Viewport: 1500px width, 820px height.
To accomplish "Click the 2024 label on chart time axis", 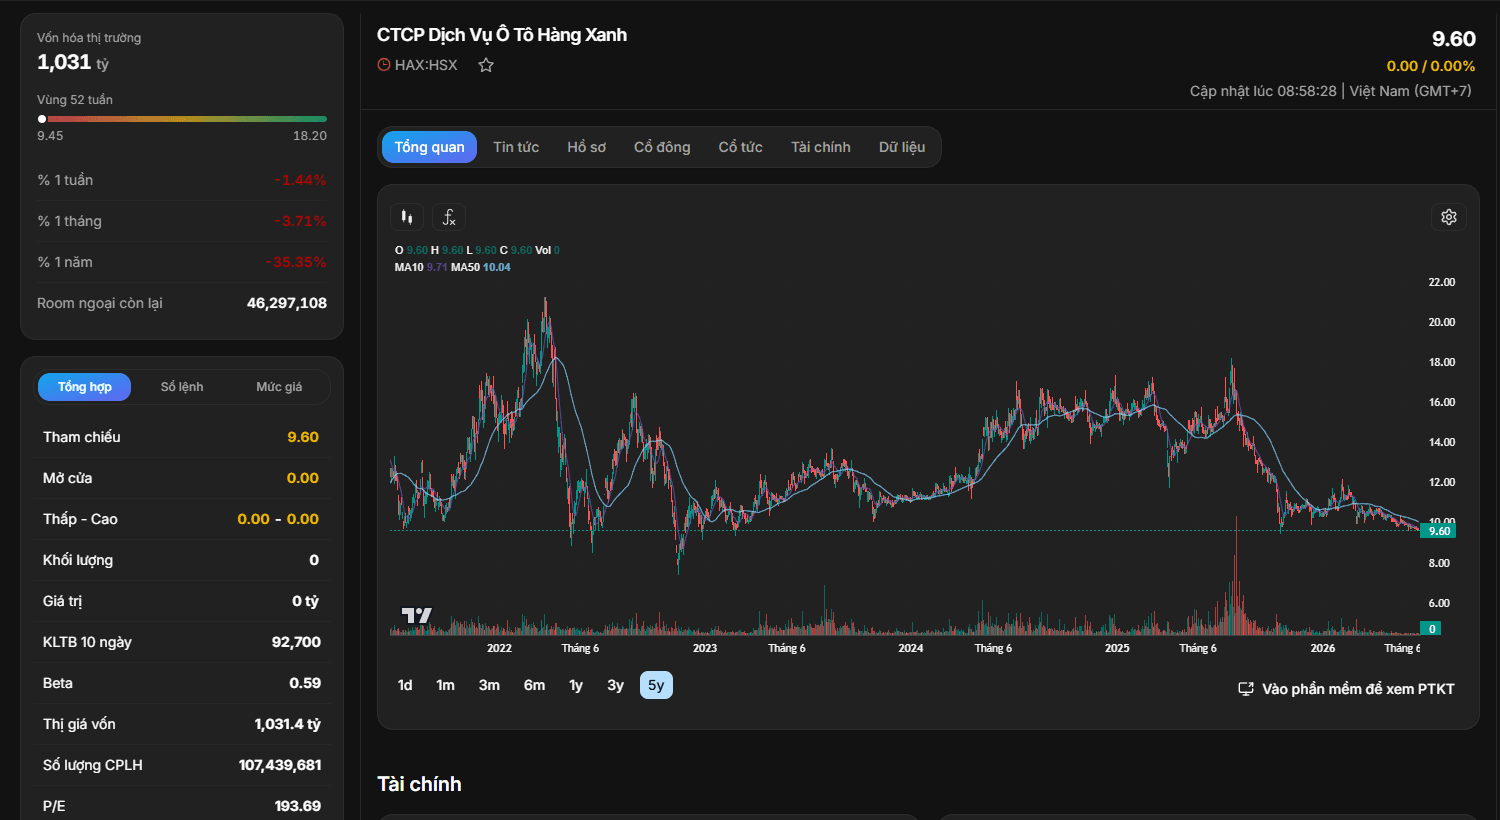I will [911, 648].
